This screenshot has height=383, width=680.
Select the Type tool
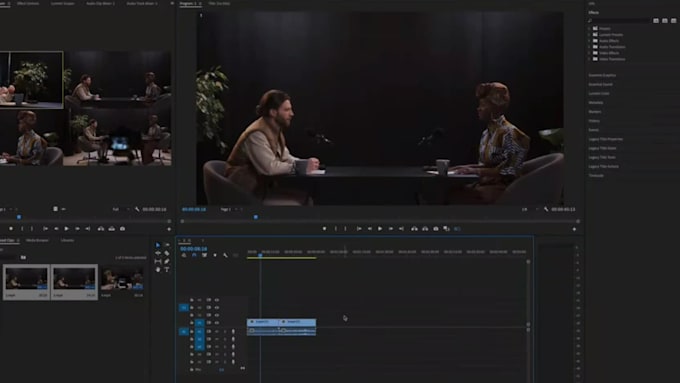coord(167,270)
